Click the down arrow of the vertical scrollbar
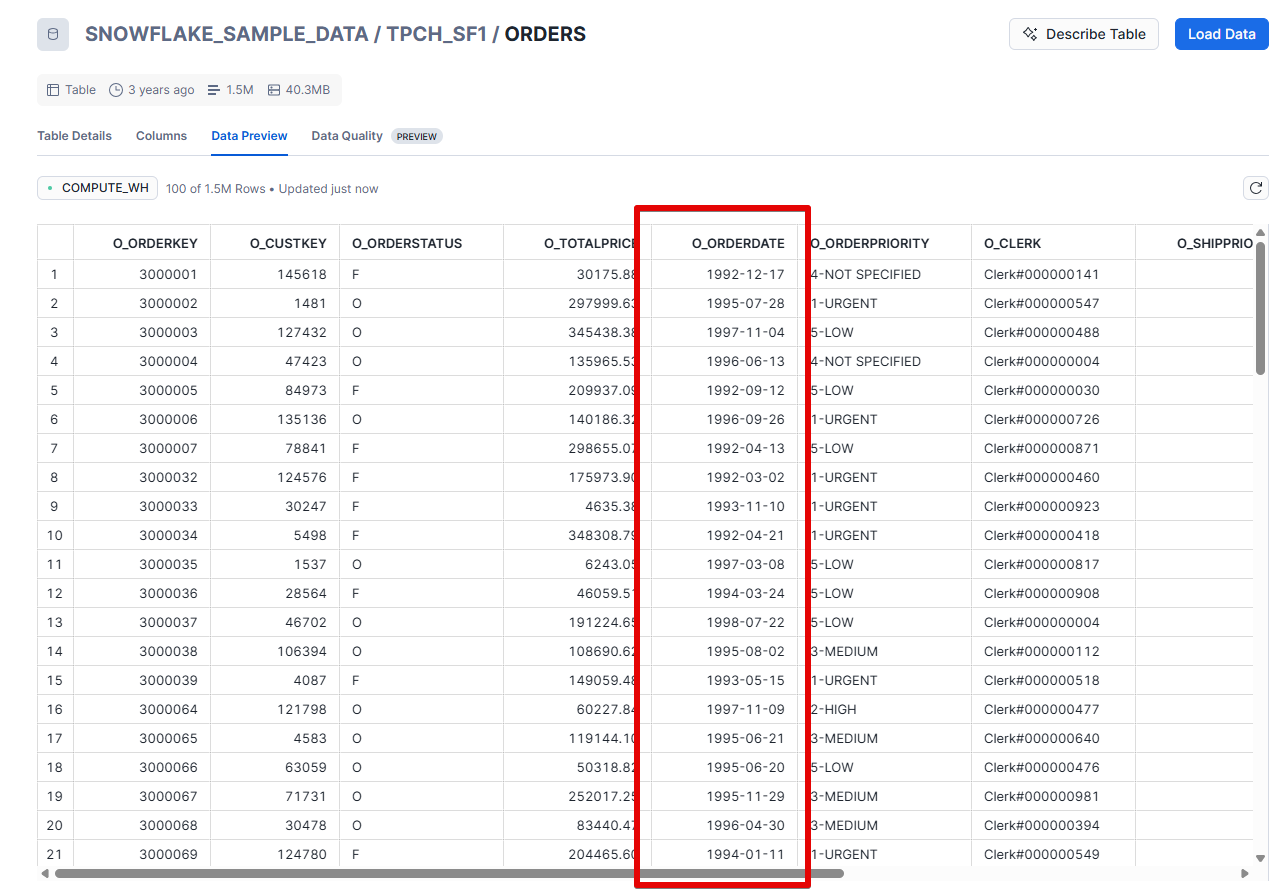The width and height of the screenshot is (1283, 892). point(1261,857)
